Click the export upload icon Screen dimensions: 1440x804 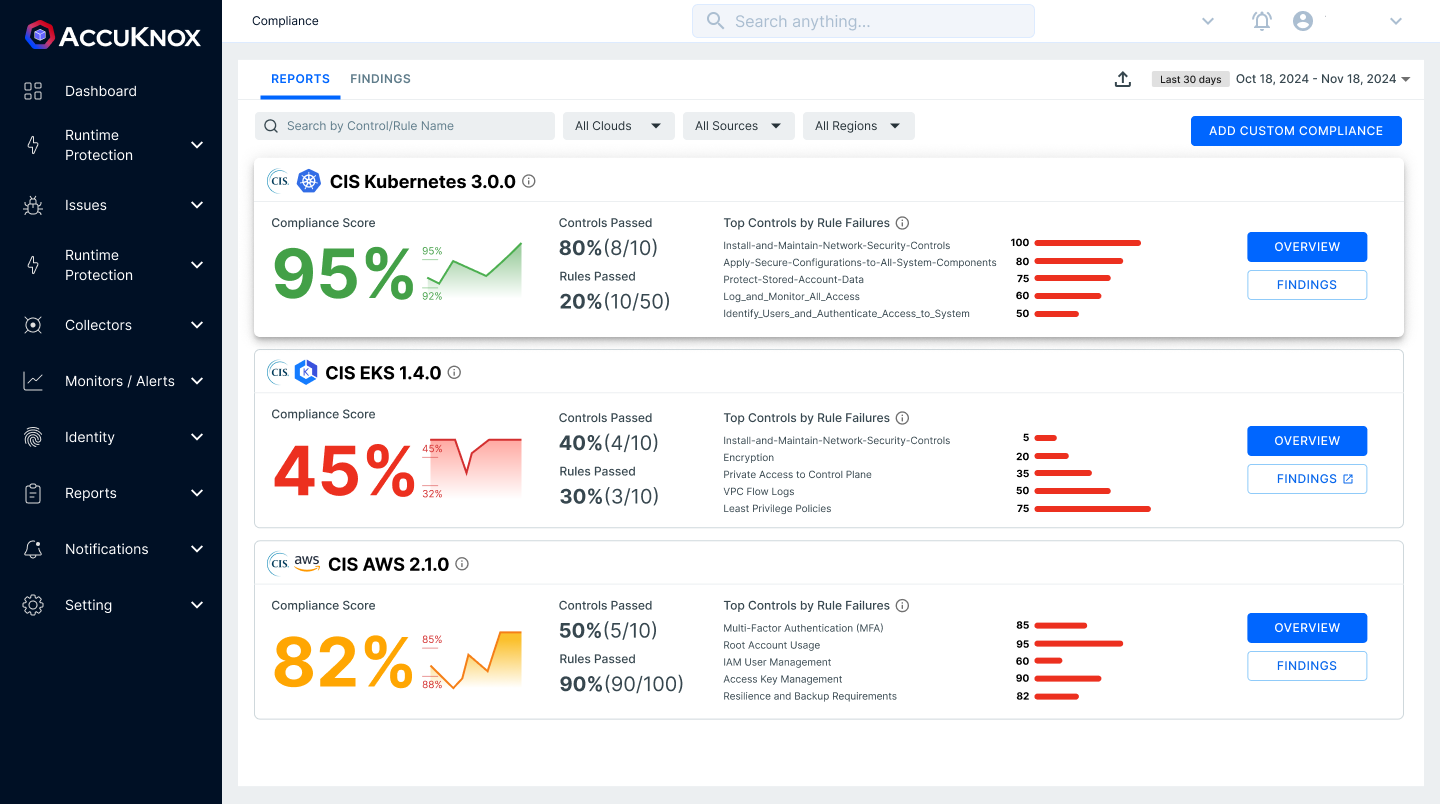click(x=1123, y=79)
